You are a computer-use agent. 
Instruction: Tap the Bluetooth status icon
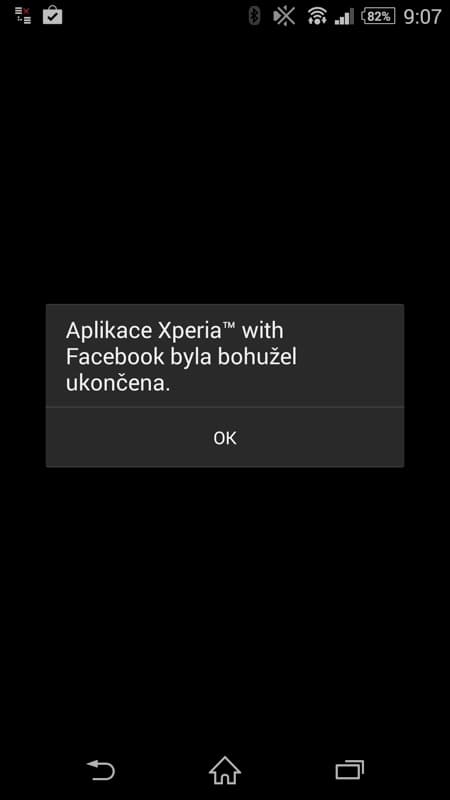(254, 16)
